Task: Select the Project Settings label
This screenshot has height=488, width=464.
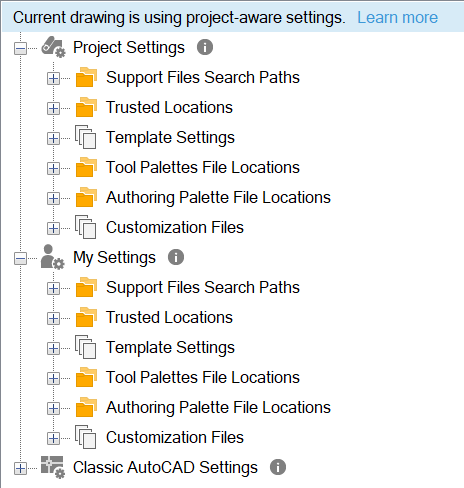Action: point(129,47)
